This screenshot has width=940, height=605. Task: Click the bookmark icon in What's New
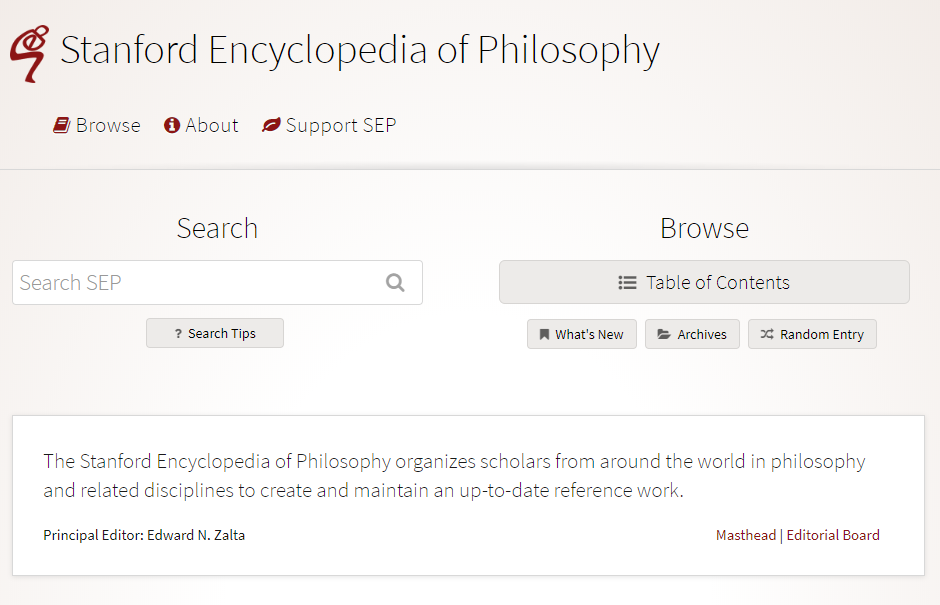[x=544, y=335]
